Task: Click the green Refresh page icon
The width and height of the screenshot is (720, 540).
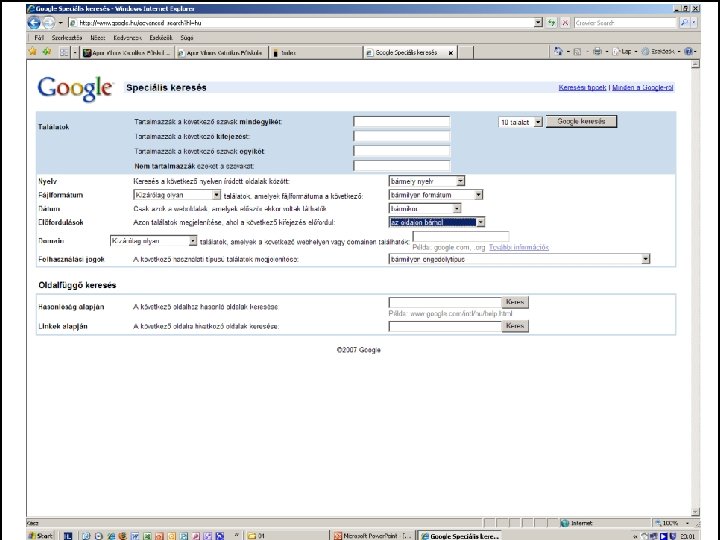Action: 551,22
